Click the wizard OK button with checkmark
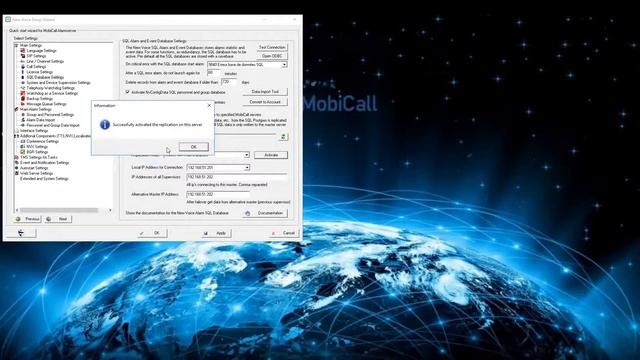The image size is (640, 360). click(x=152, y=233)
